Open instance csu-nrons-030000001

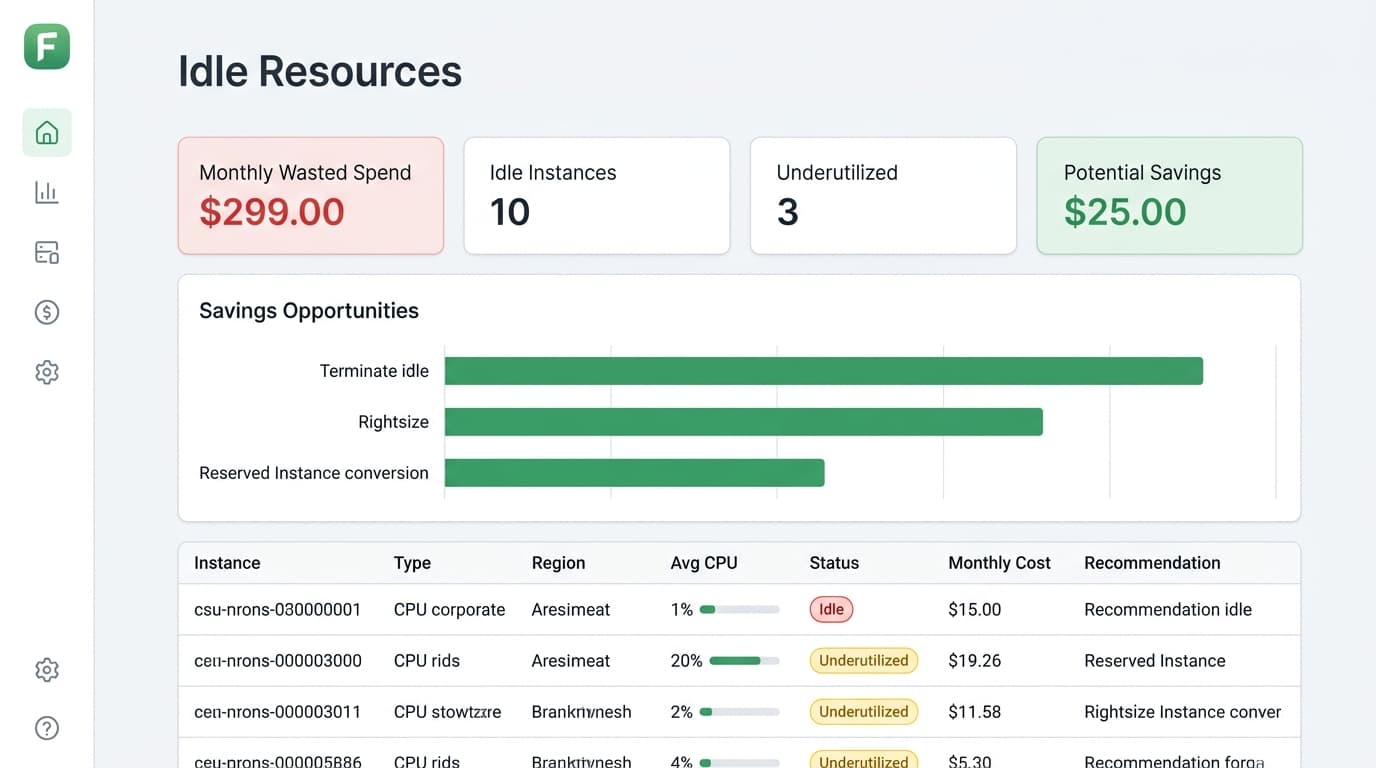coord(277,609)
